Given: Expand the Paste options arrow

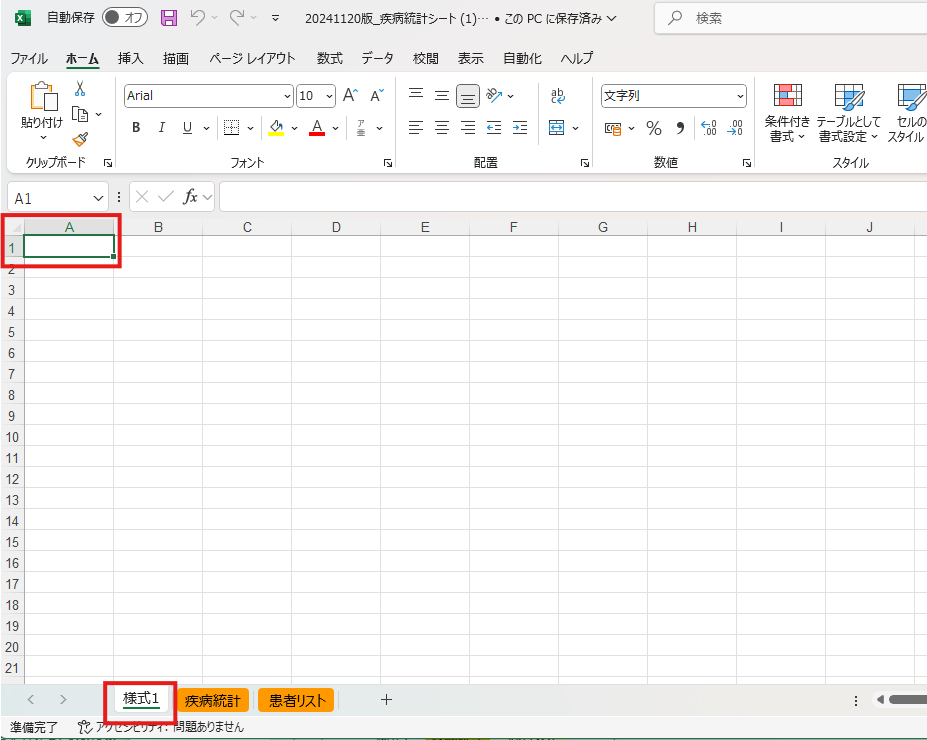Looking at the screenshot, I should (x=43, y=138).
